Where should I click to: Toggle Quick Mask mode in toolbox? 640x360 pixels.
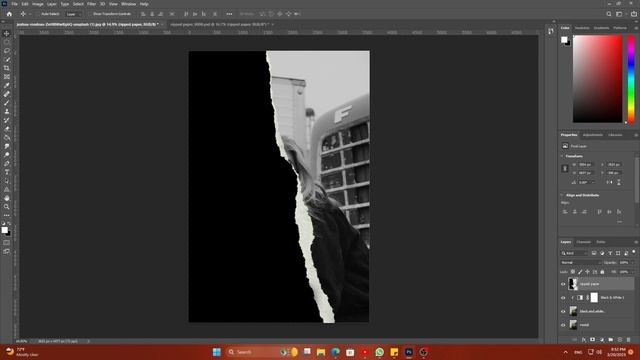point(7,242)
